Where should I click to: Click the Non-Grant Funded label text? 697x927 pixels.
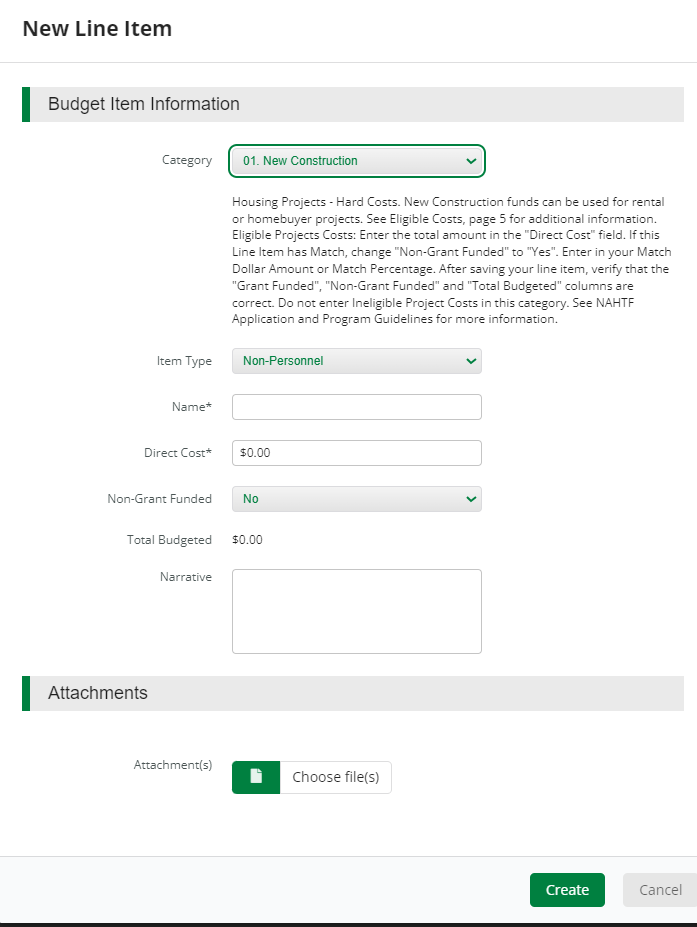point(160,499)
